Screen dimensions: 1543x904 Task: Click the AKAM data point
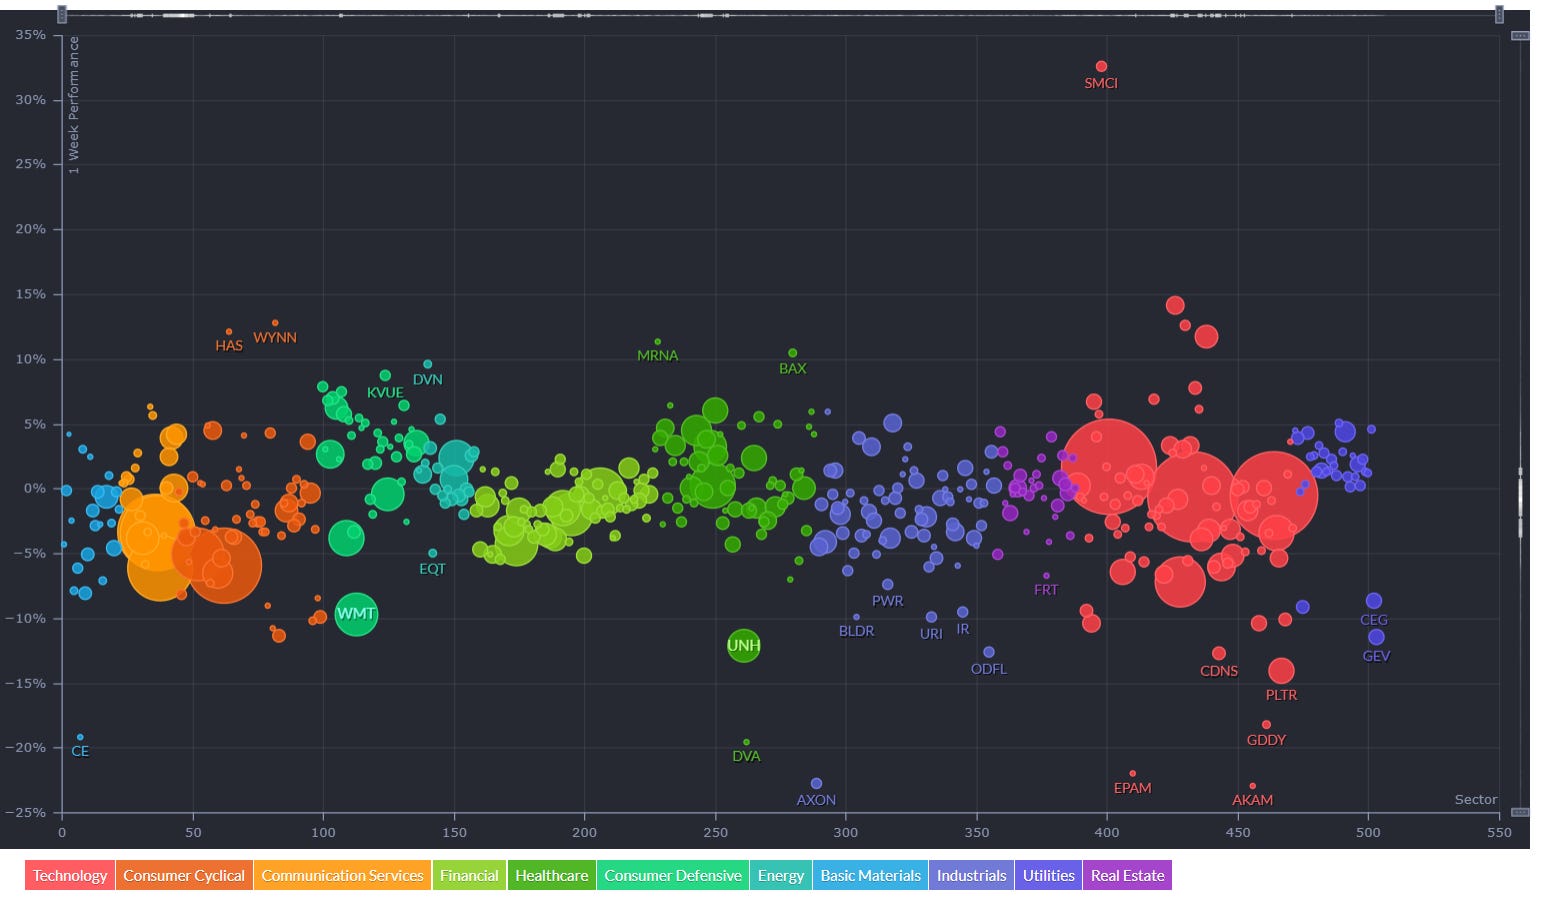pos(1252,786)
